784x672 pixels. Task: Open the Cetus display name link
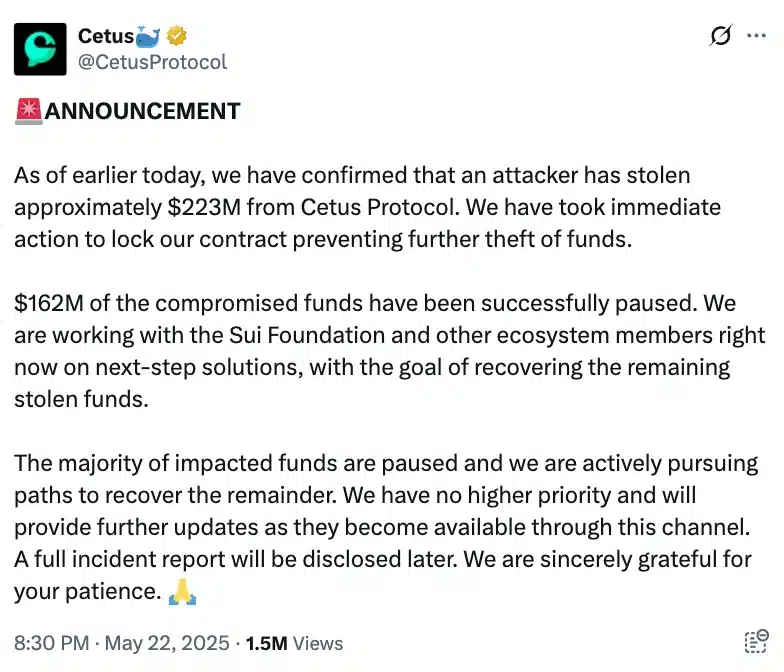pos(105,36)
